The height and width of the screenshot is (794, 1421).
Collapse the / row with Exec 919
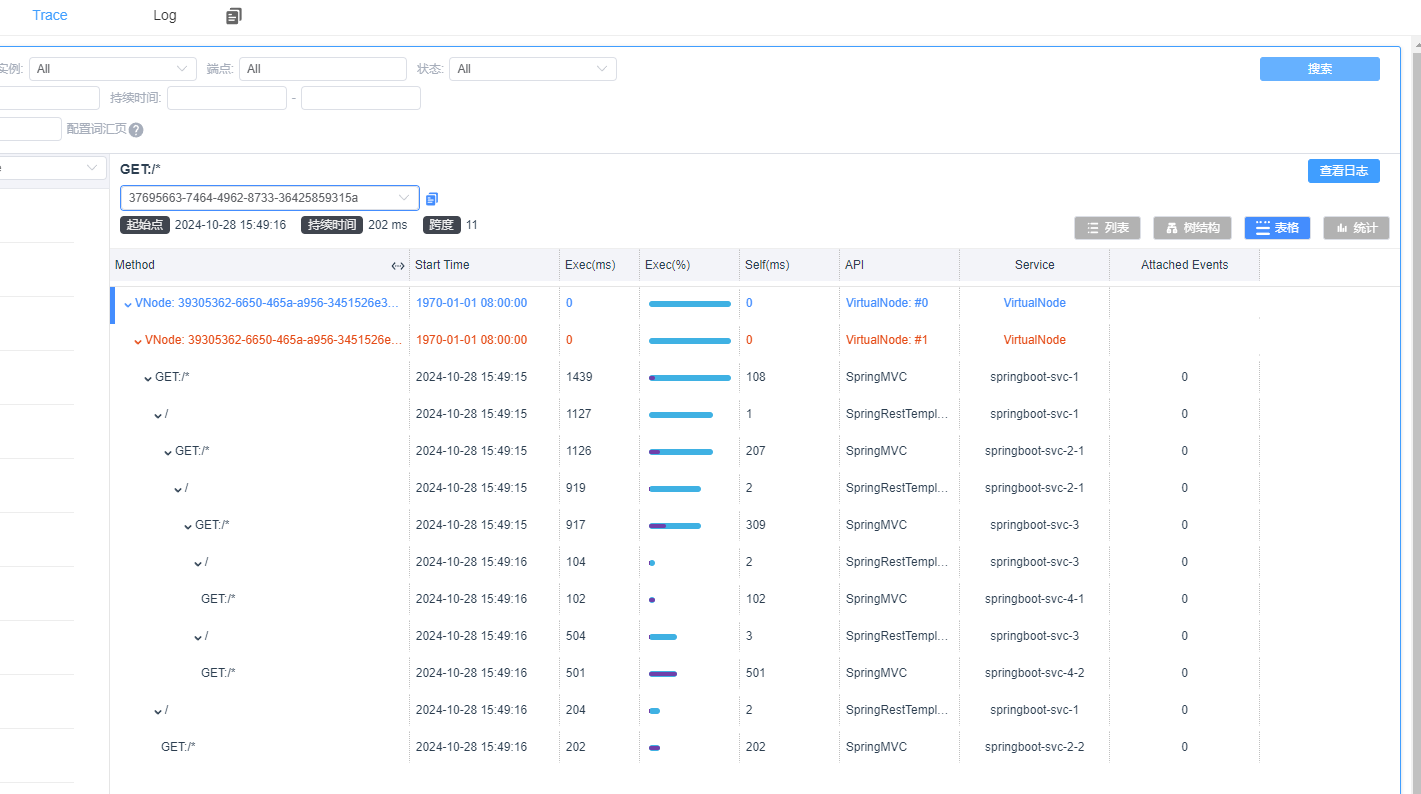(x=178, y=489)
